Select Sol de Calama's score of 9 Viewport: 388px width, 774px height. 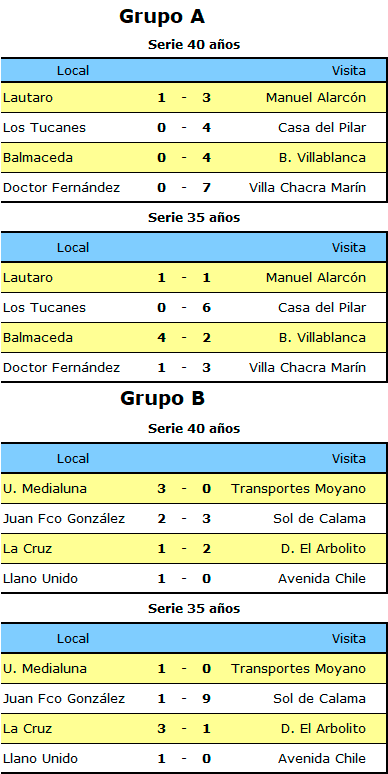pos(206,699)
